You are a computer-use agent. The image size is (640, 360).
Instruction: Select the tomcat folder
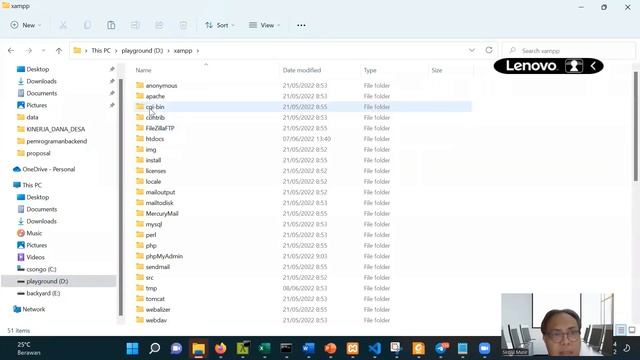[155, 299]
